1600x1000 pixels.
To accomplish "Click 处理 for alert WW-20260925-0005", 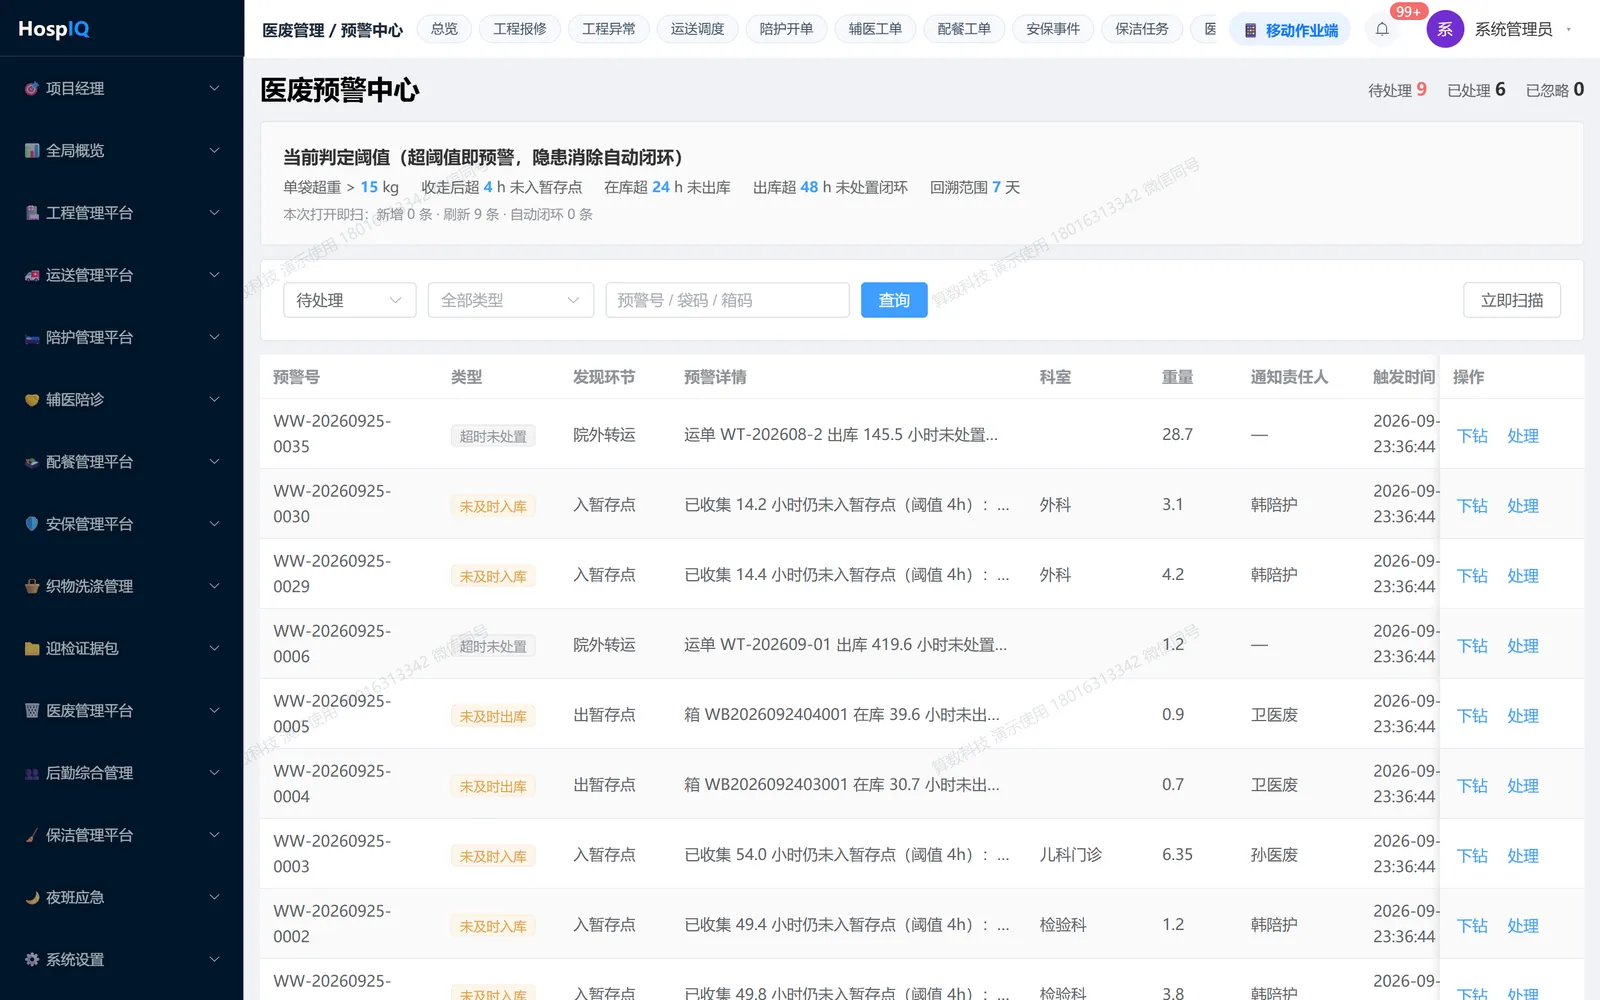I will tap(1523, 715).
